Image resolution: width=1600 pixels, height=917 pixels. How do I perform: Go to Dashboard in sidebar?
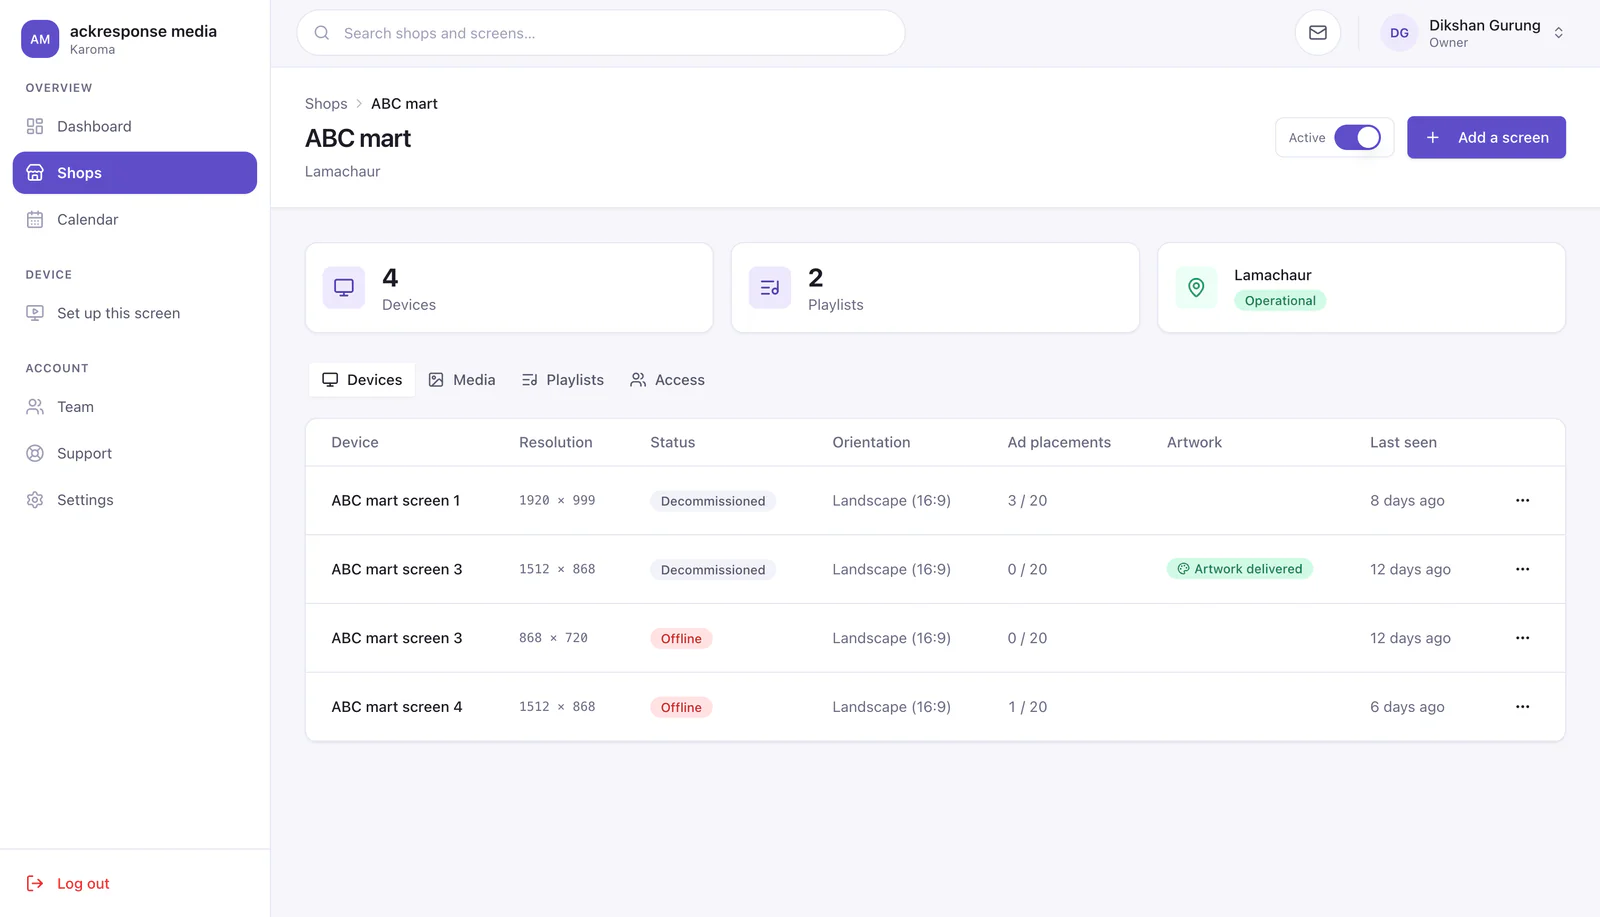(x=135, y=126)
